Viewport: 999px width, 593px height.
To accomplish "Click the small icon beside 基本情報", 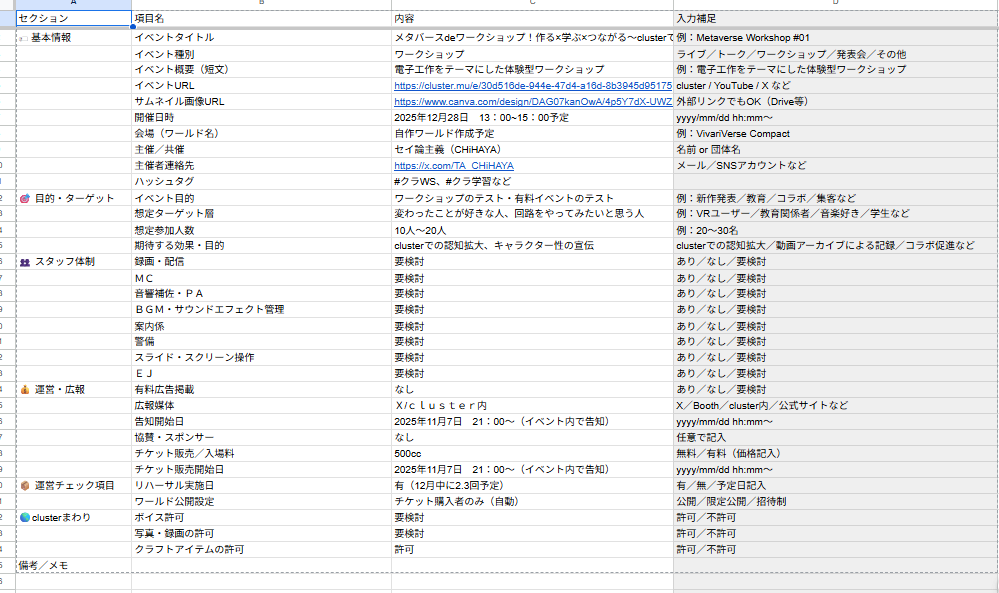I will [x=23, y=38].
